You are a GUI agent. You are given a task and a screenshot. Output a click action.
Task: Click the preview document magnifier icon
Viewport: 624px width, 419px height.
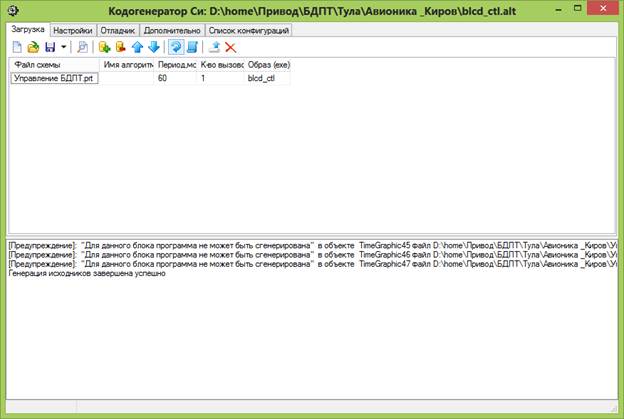(x=82, y=47)
